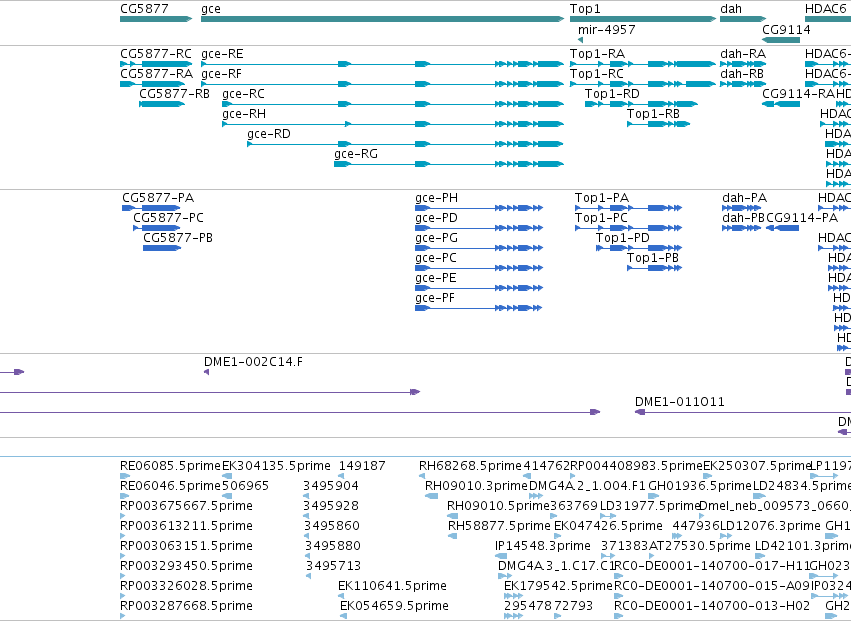Screen dimensions: 851x621
Task: Select the gce gene bar
Action: (383, 19)
